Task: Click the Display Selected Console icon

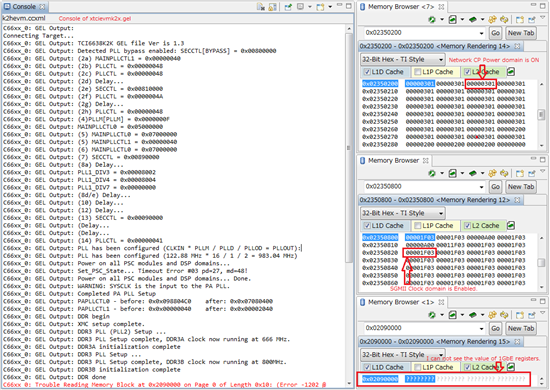Action: pyautogui.click(x=301, y=7)
